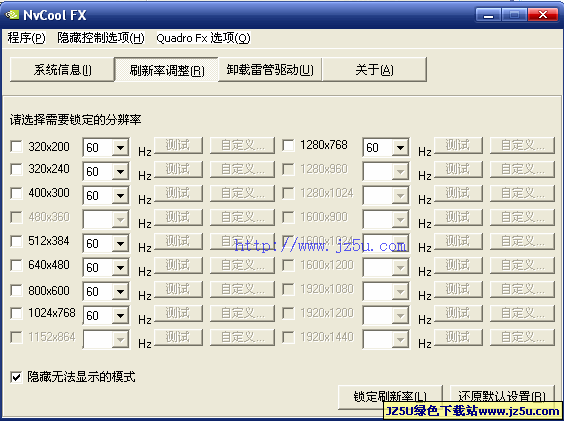Uncheck 隐藏无法显示的模式 checkbox

coord(16,377)
